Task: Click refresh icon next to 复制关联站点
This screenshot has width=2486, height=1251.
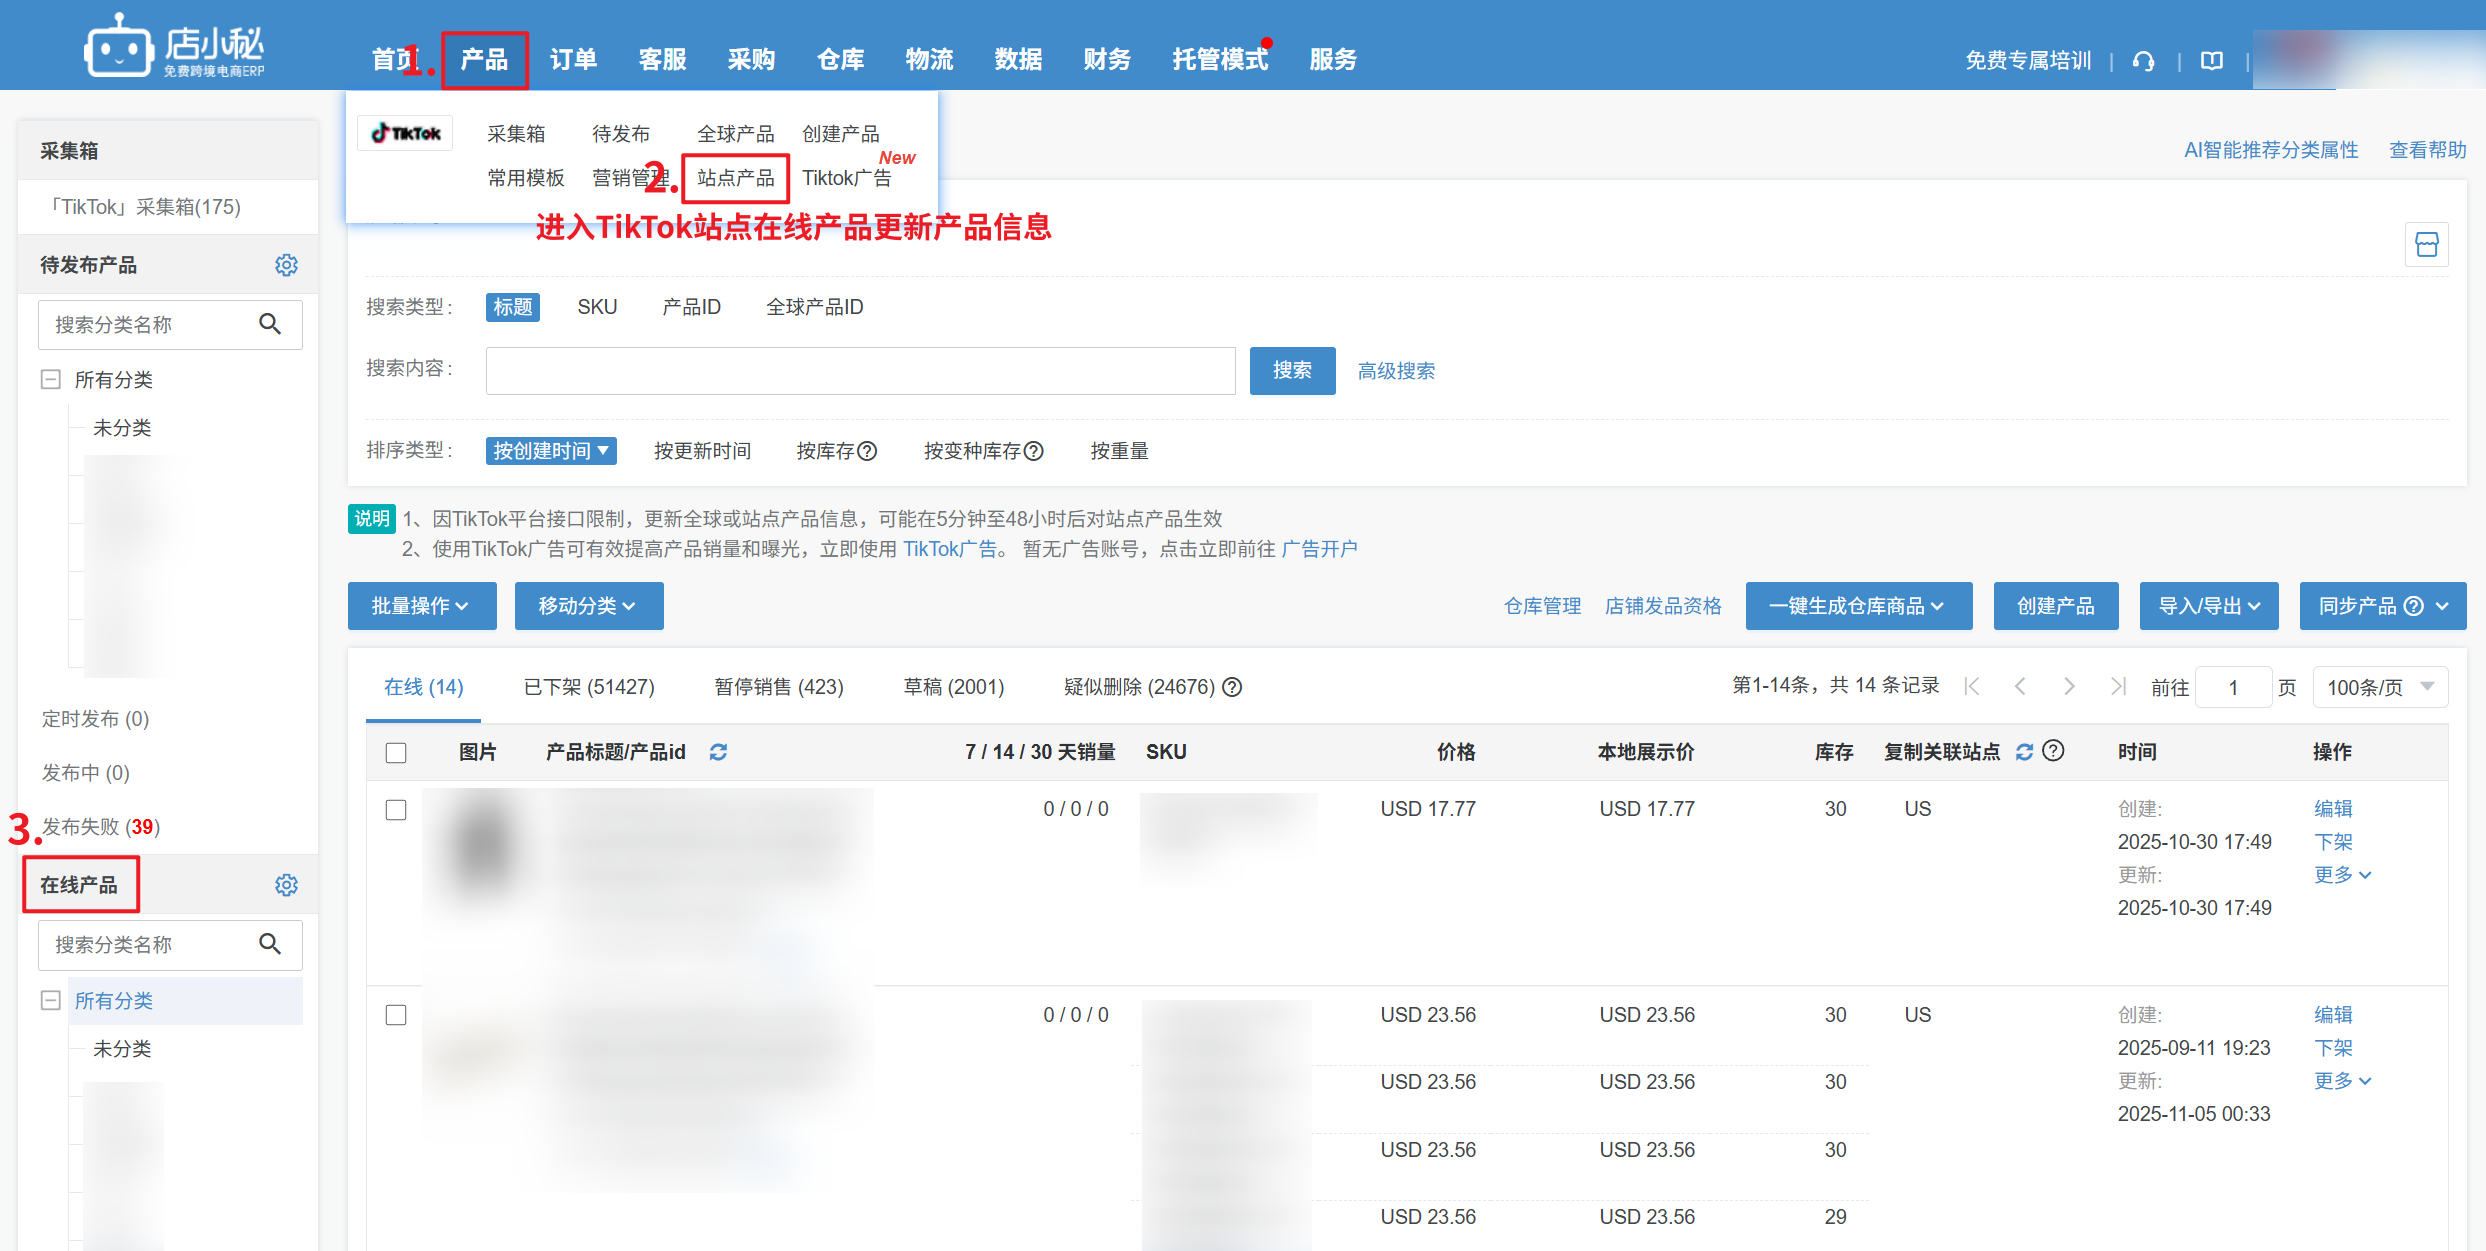Action: [2024, 752]
